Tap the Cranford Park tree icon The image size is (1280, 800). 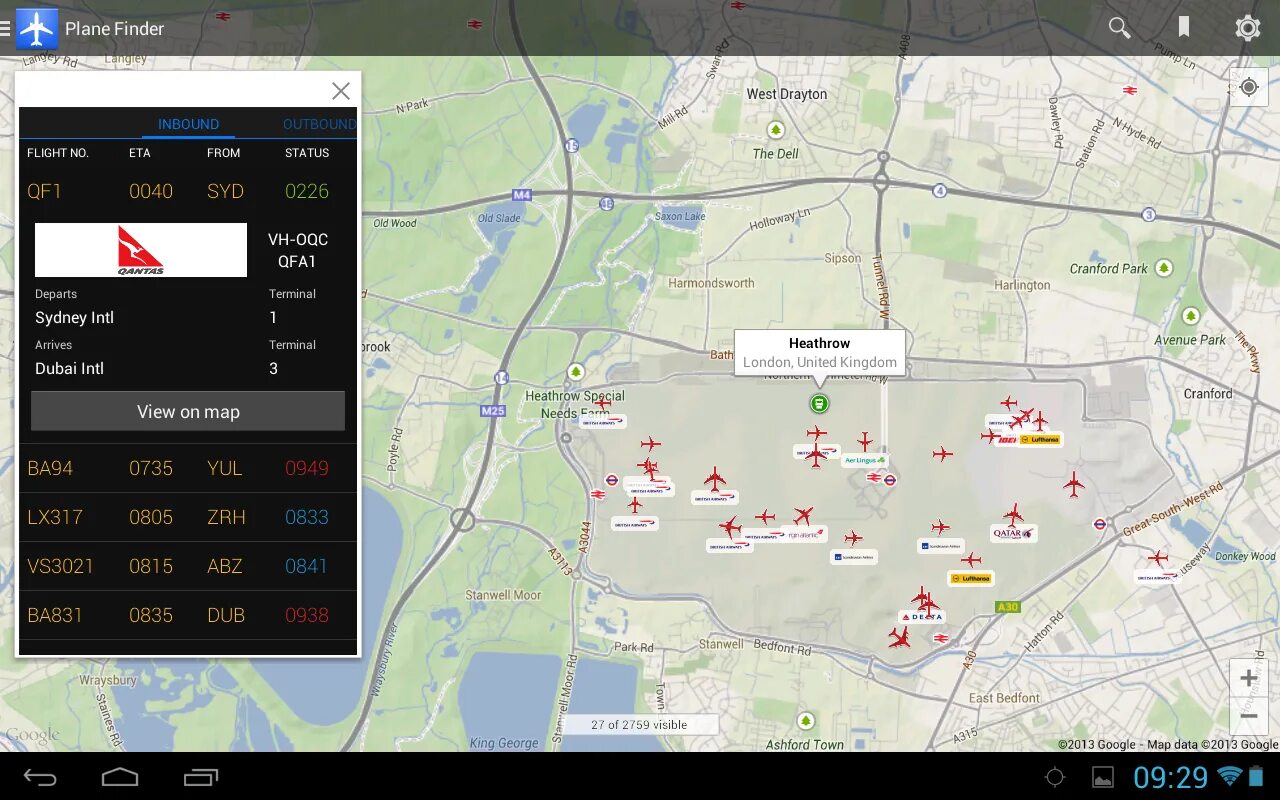coord(1163,268)
